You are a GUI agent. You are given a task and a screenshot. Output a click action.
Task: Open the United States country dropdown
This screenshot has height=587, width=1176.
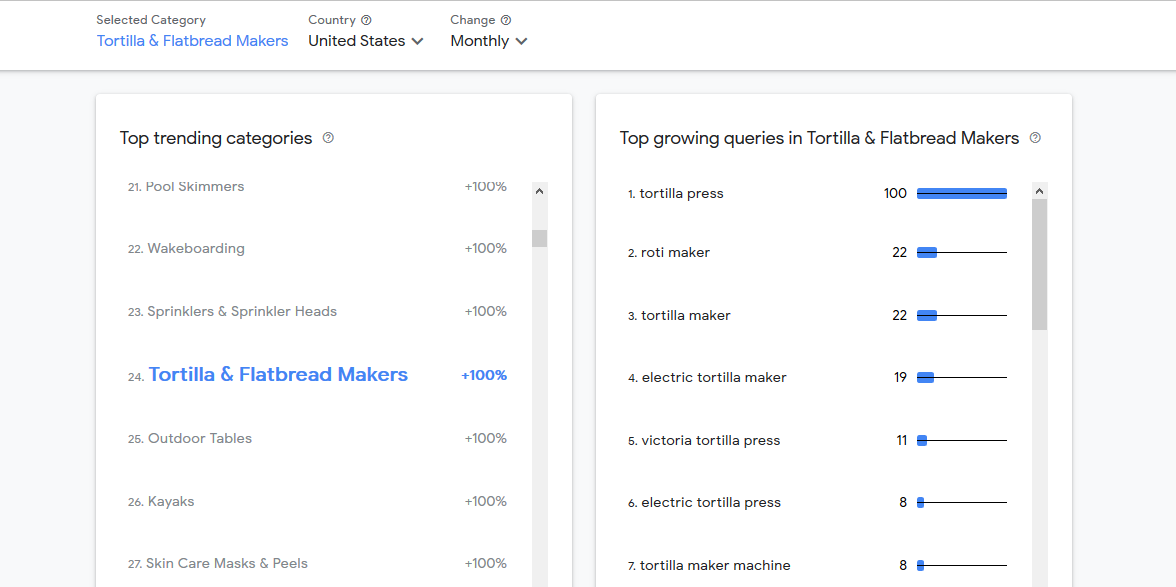point(366,41)
